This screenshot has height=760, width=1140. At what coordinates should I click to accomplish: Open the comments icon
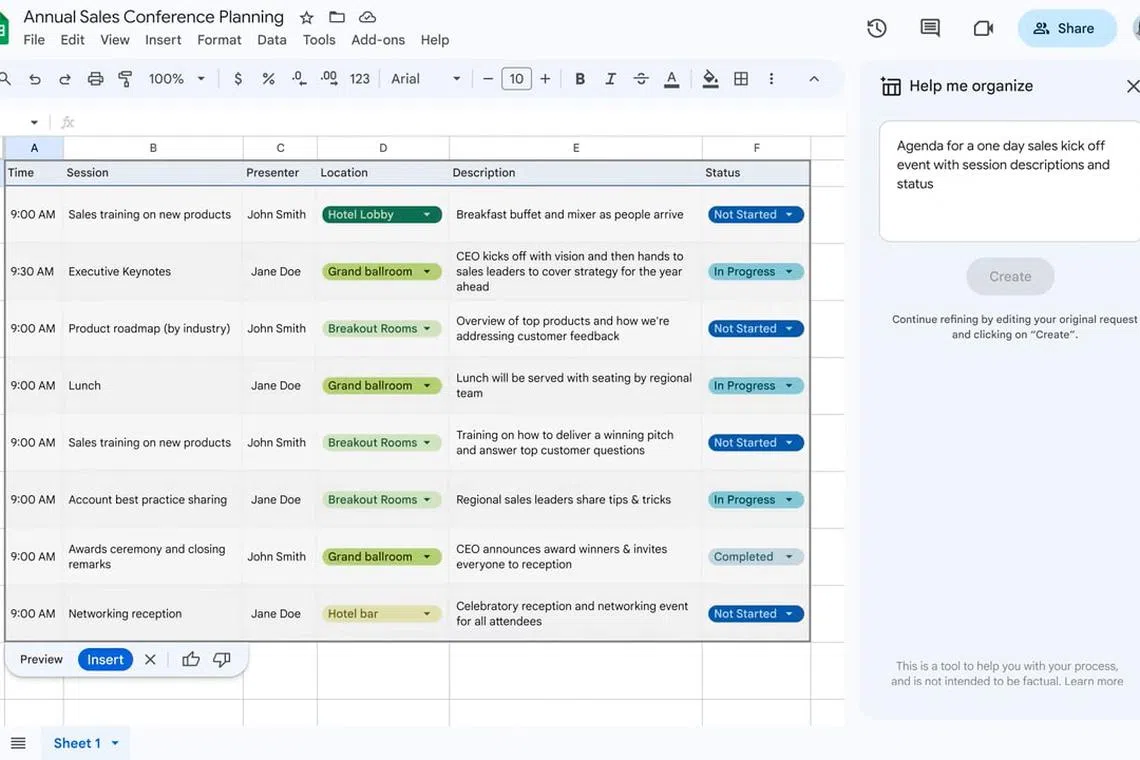[930, 28]
